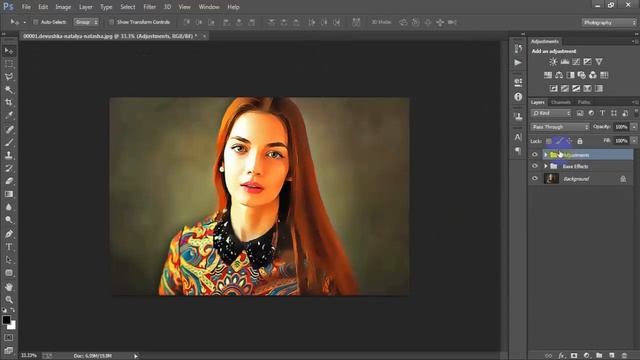Select the Pen tool

click(9, 234)
